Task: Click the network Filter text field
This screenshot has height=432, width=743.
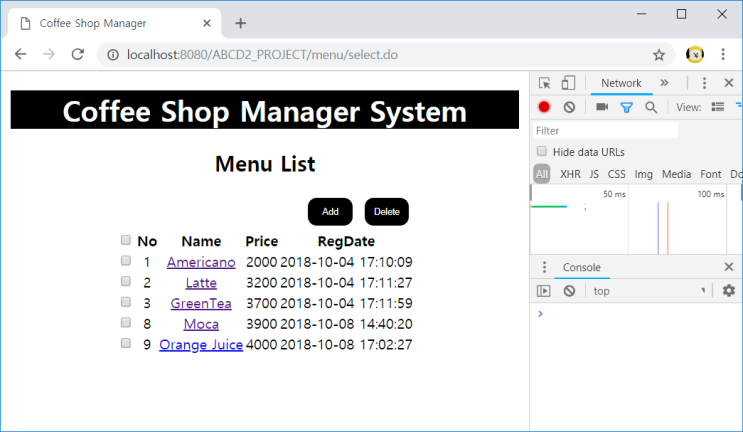Action: (x=605, y=130)
